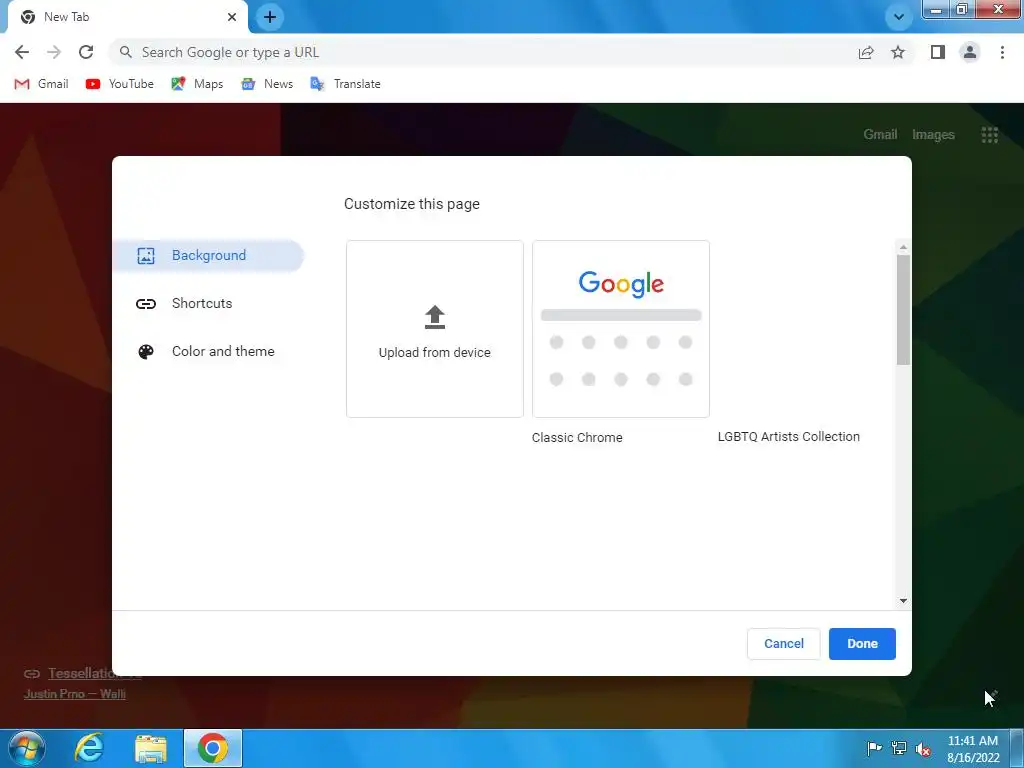Click the Justin Prno attribution link
This screenshot has width=1024, height=768.
click(74, 694)
